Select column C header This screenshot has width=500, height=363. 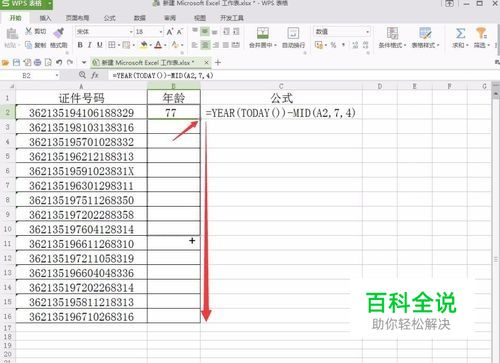click(281, 86)
